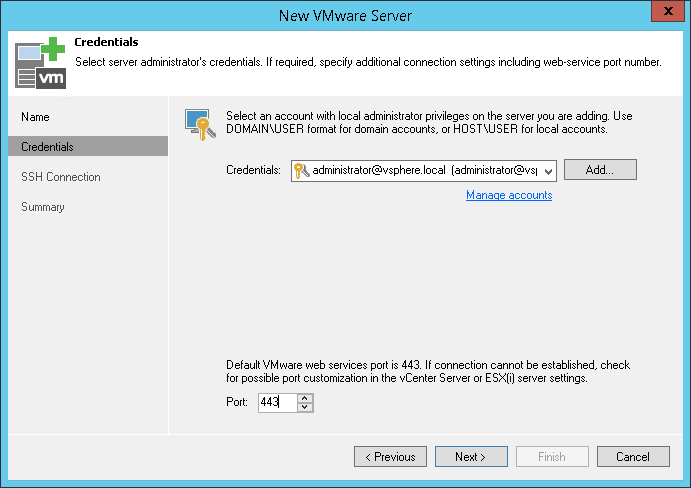Click the 'Default VMware web services port is 443' text
The width and height of the screenshot is (691, 488).
tap(323, 365)
